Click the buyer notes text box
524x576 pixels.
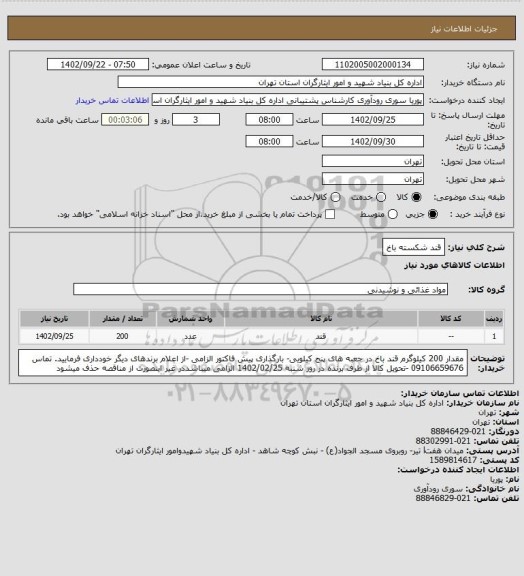(x=243, y=363)
